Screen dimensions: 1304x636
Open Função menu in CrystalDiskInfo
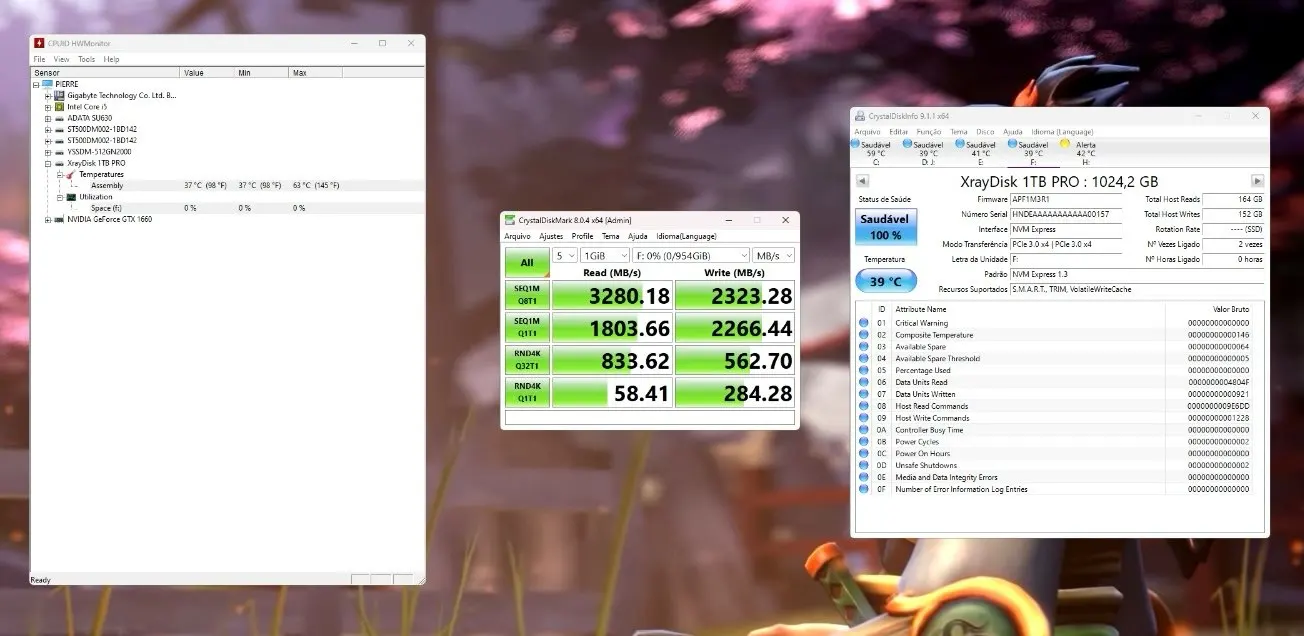pyautogui.click(x=929, y=132)
